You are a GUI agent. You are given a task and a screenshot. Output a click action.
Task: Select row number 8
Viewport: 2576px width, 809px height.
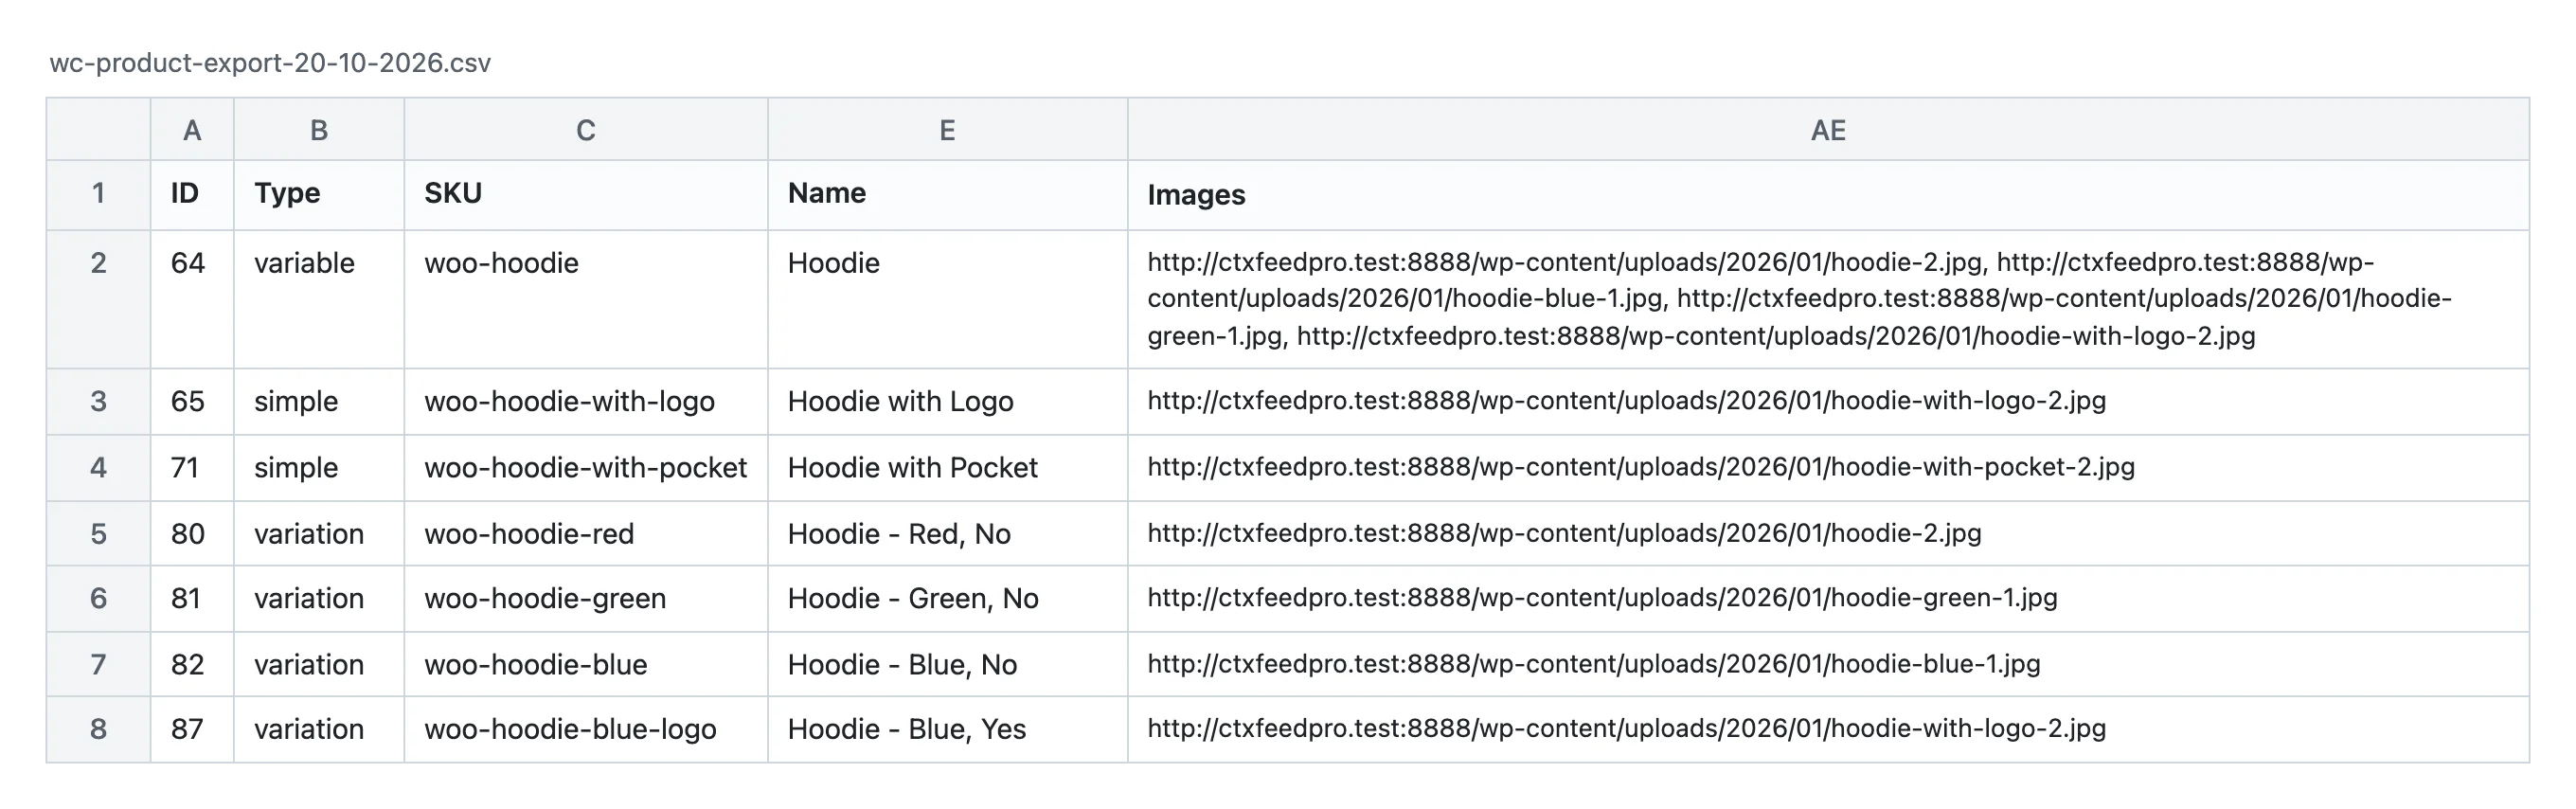pyautogui.click(x=98, y=729)
